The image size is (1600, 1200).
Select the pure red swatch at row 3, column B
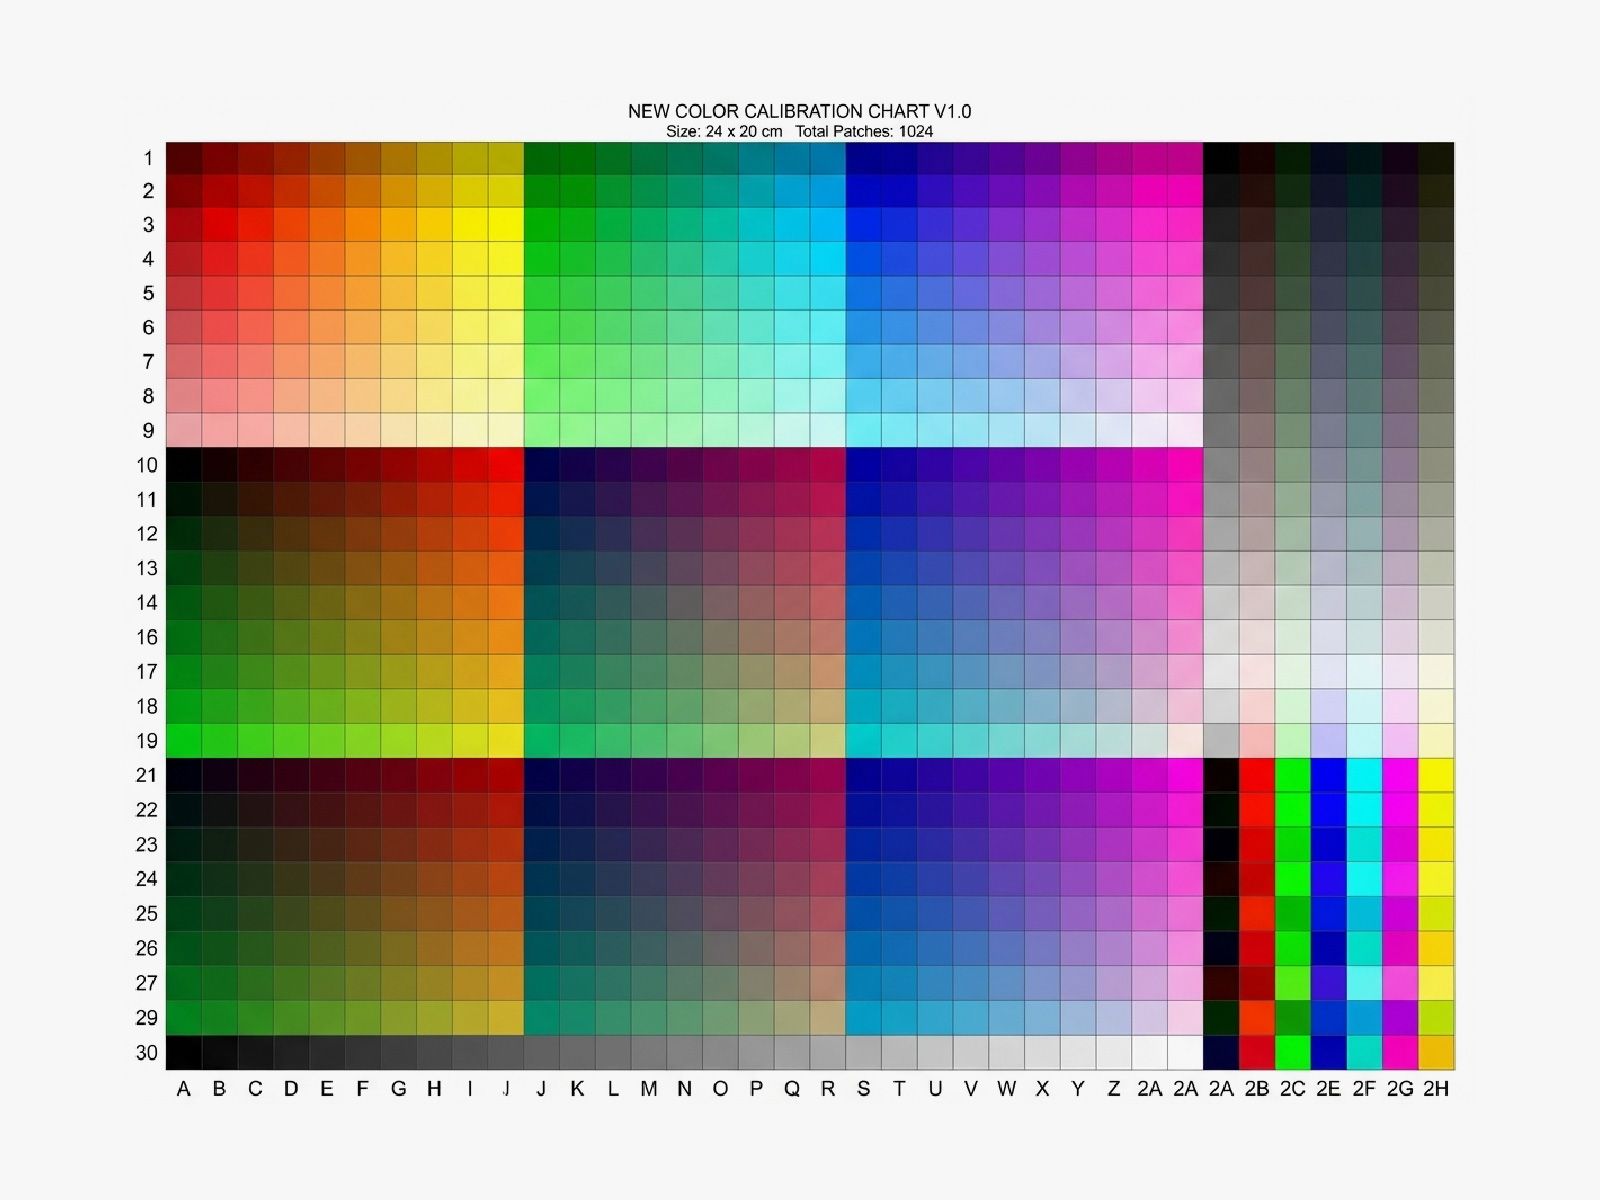pyautogui.click(x=220, y=224)
